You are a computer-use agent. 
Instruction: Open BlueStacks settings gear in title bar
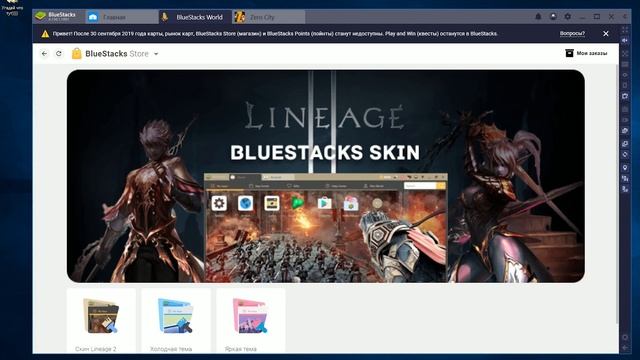pyautogui.click(x=568, y=17)
